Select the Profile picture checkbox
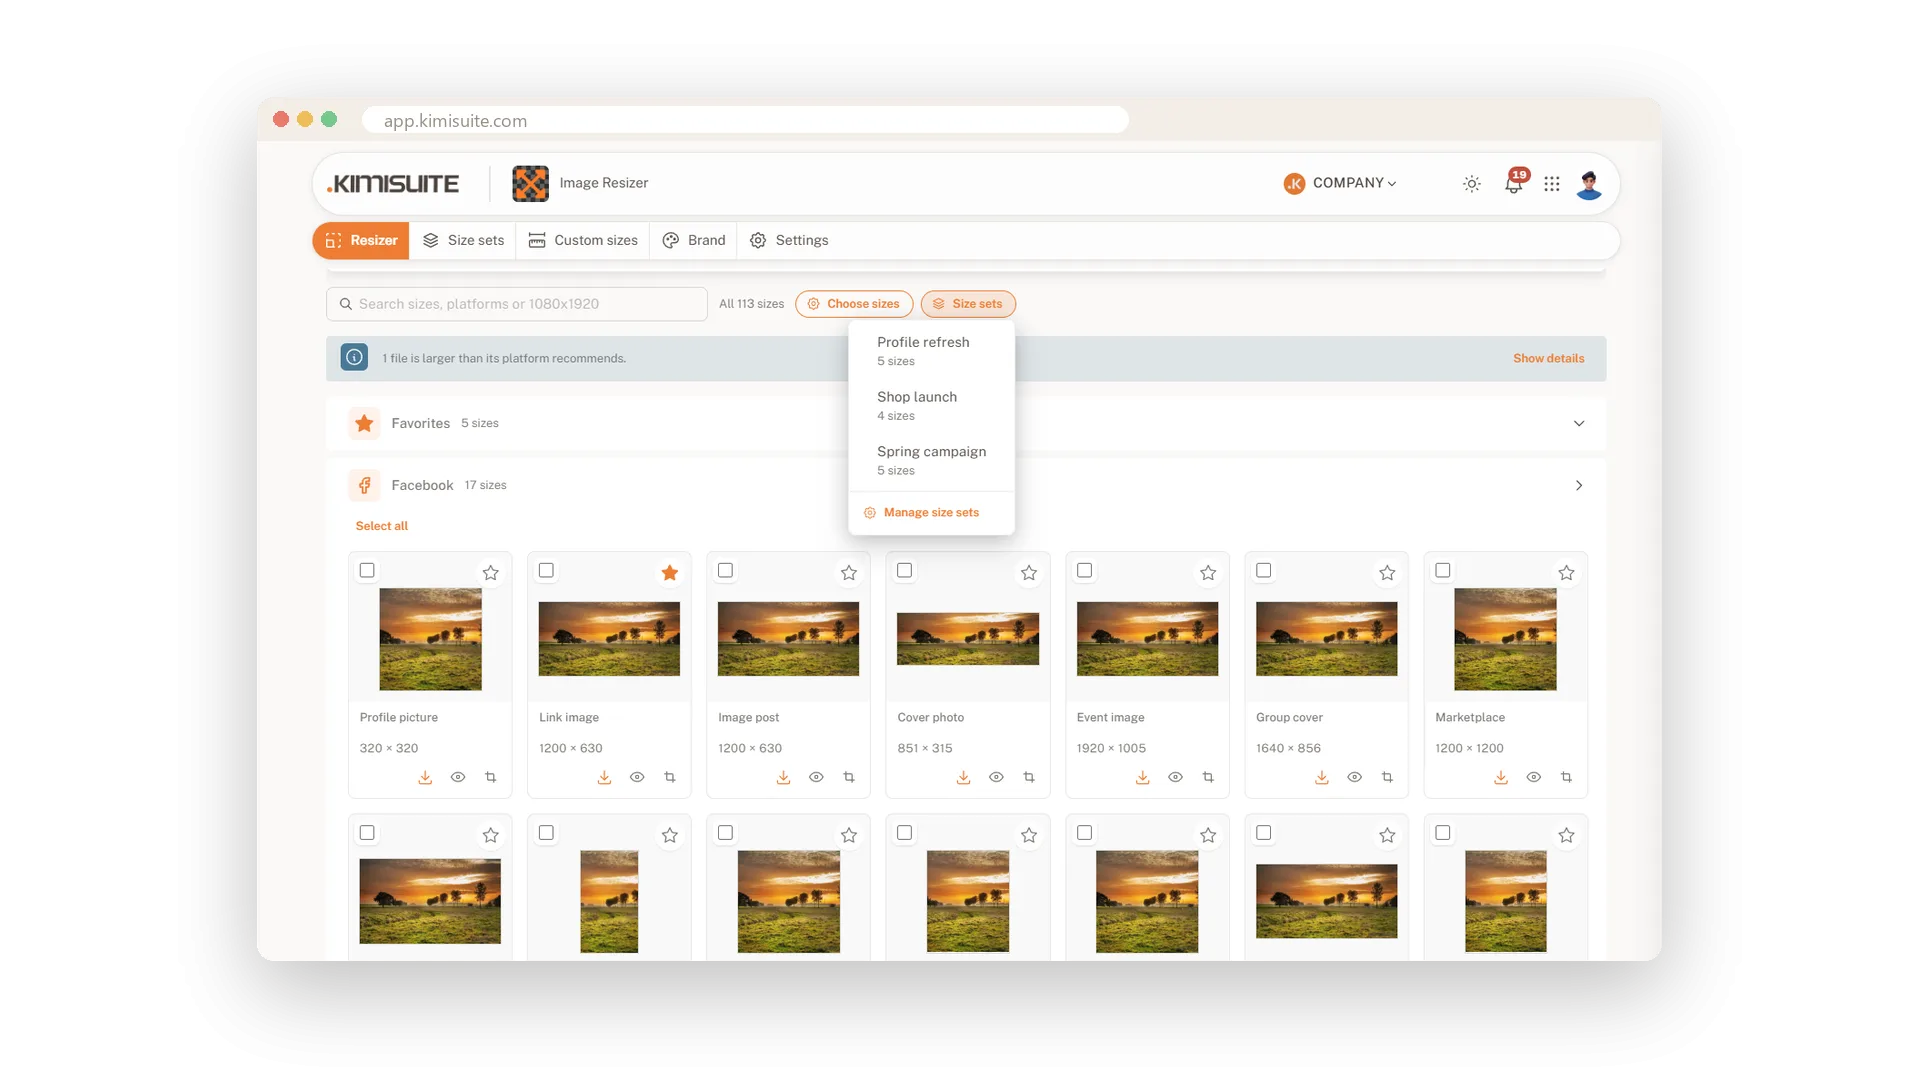Viewport: 1920px width, 1080px height. tap(367, 570)
